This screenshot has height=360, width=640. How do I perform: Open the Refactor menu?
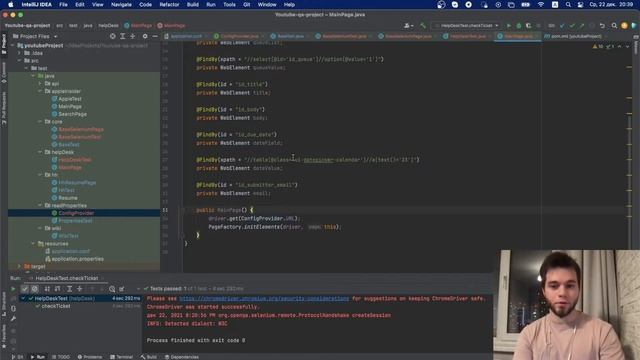pos(169,4)
